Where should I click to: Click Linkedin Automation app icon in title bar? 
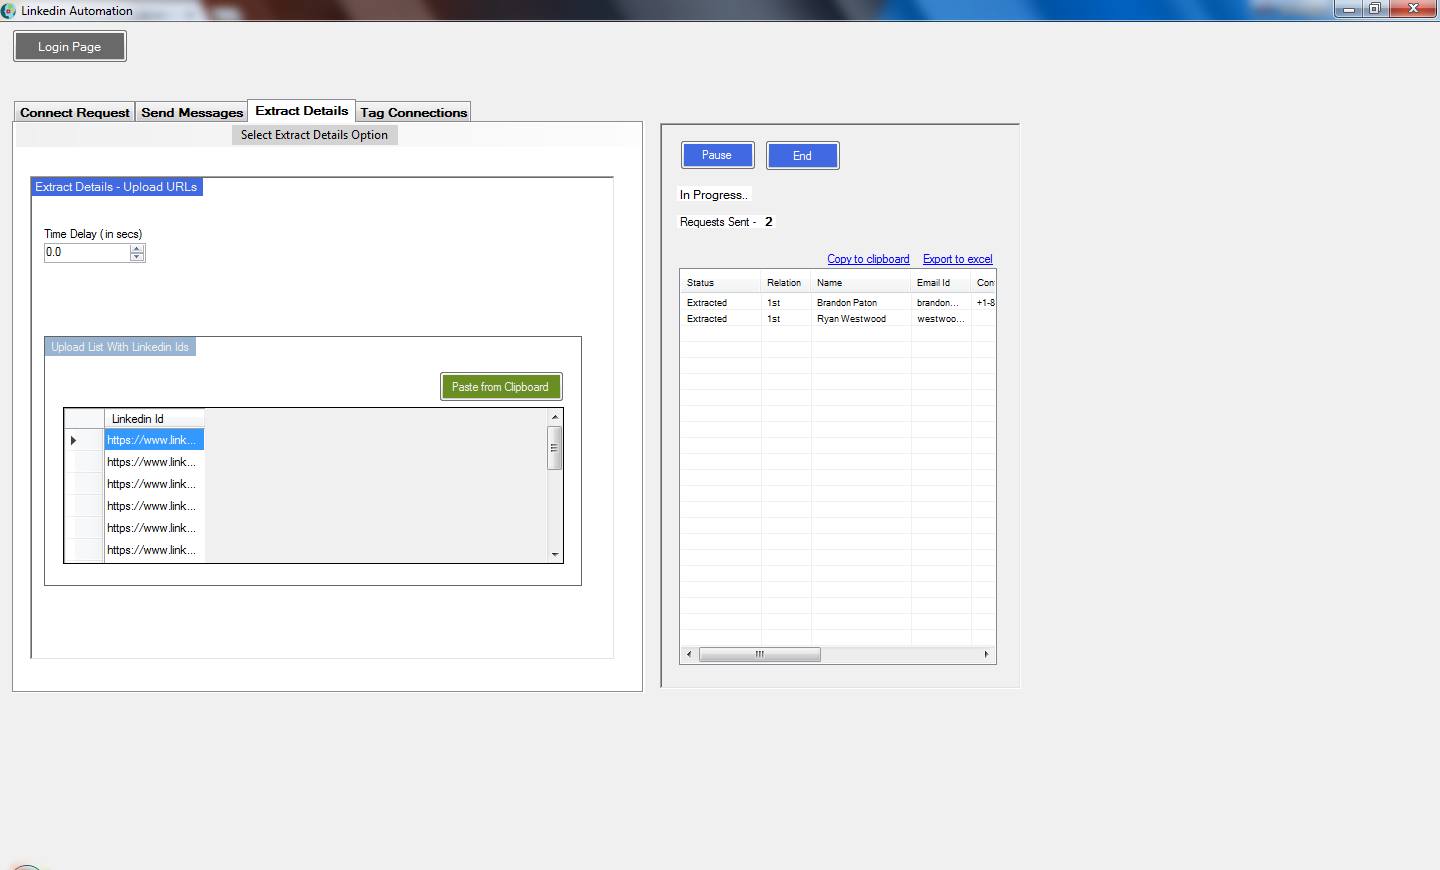[x=9, y=11]
